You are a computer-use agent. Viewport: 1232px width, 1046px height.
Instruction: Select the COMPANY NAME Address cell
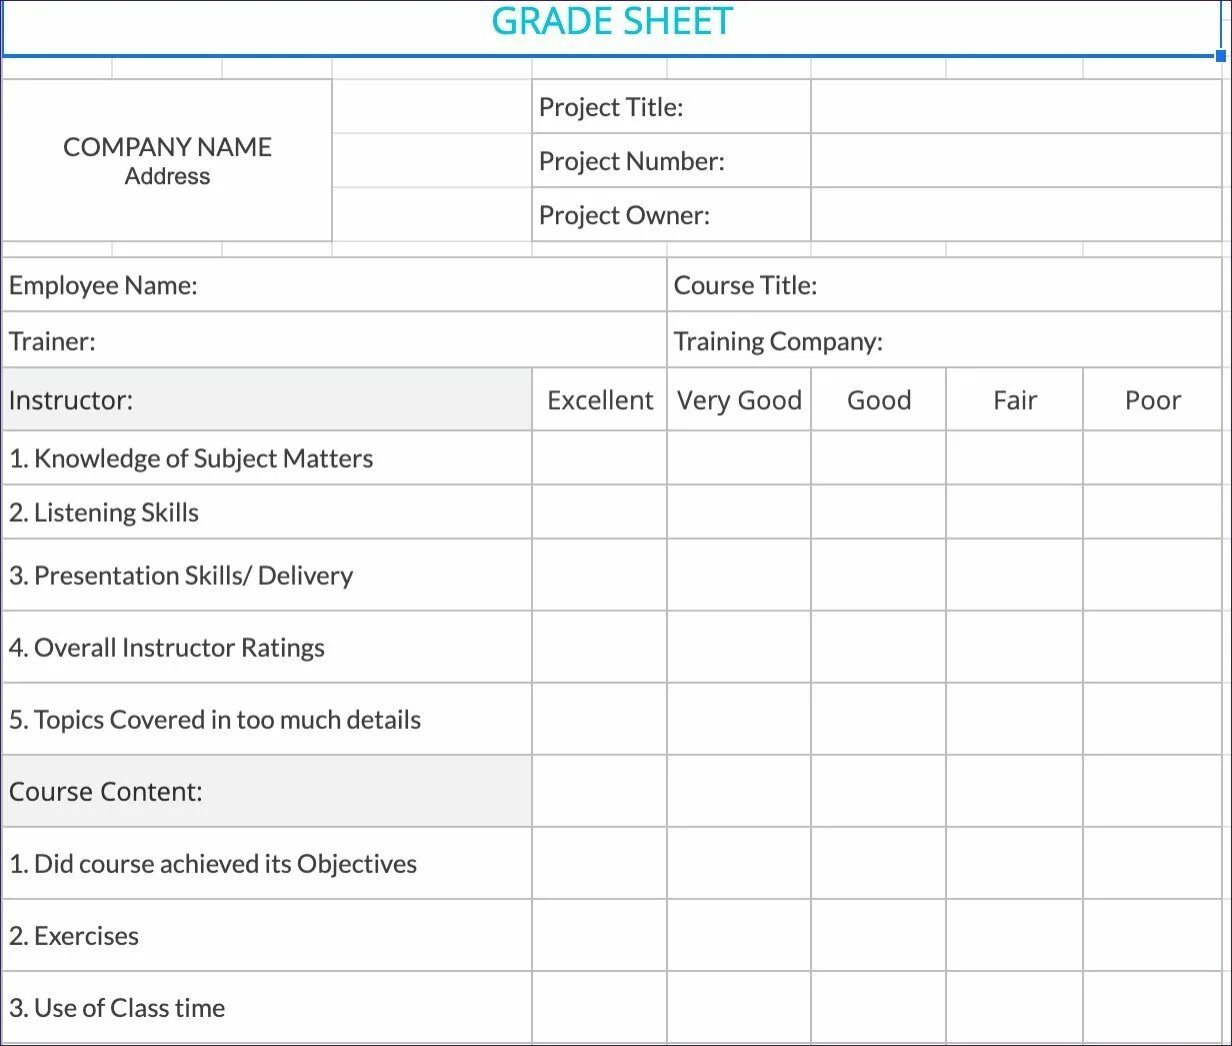(x=167, y=161)
